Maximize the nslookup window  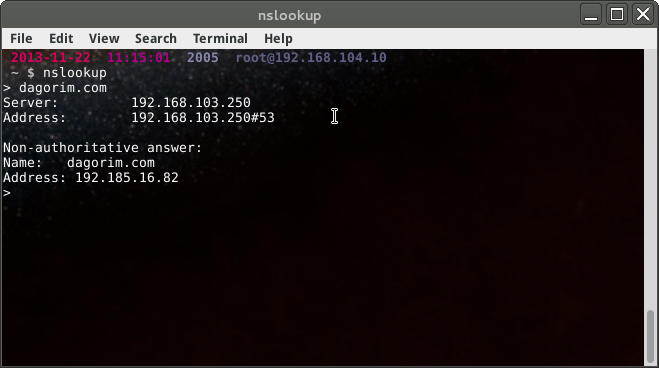point(617,15)
